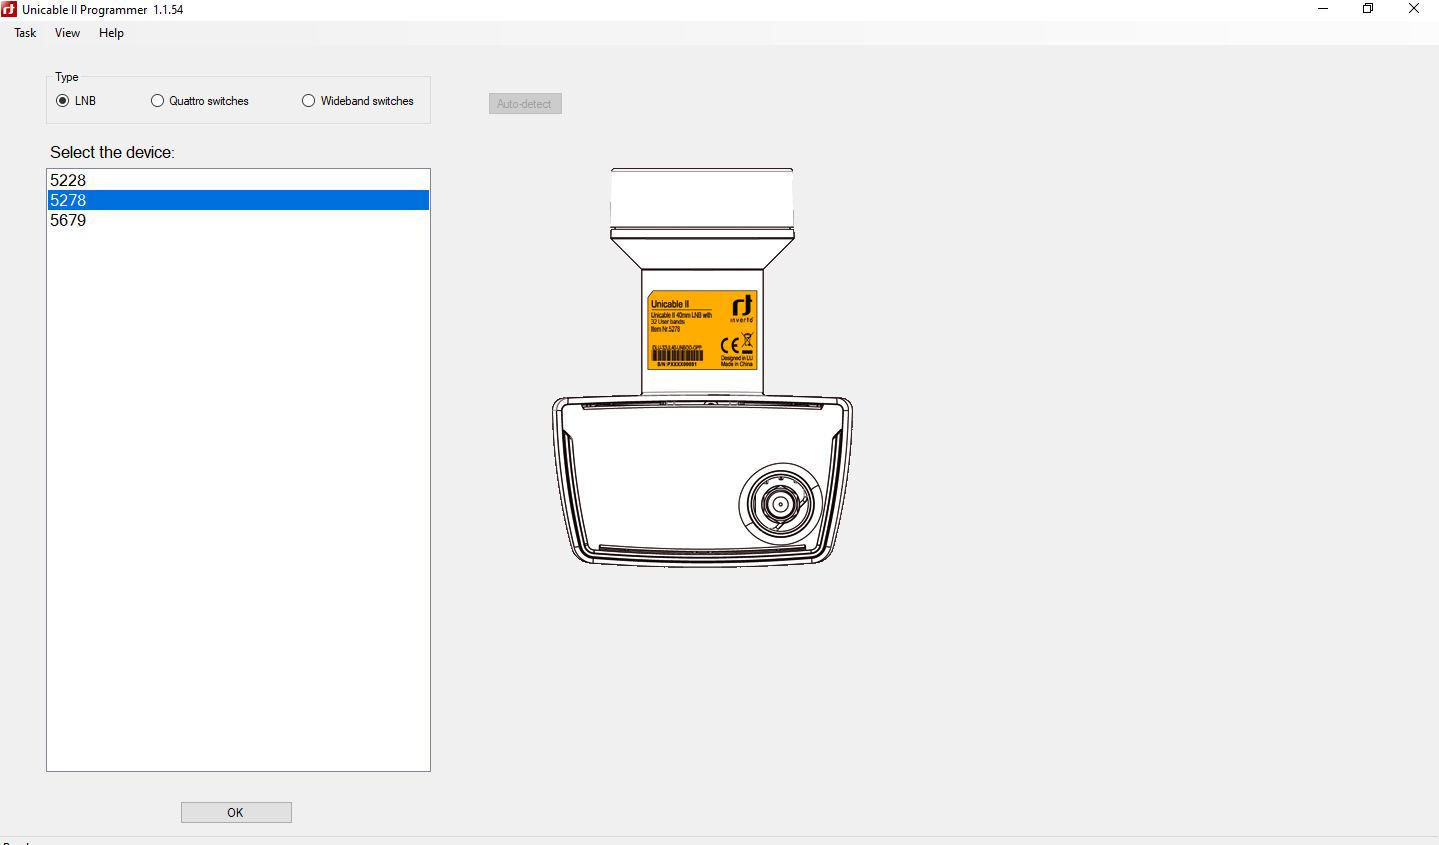The width and height of the screenshot is (1439, 845).
Task: Select device 5679 from the list
Action: pyautogui.click(x=68, y=221)
